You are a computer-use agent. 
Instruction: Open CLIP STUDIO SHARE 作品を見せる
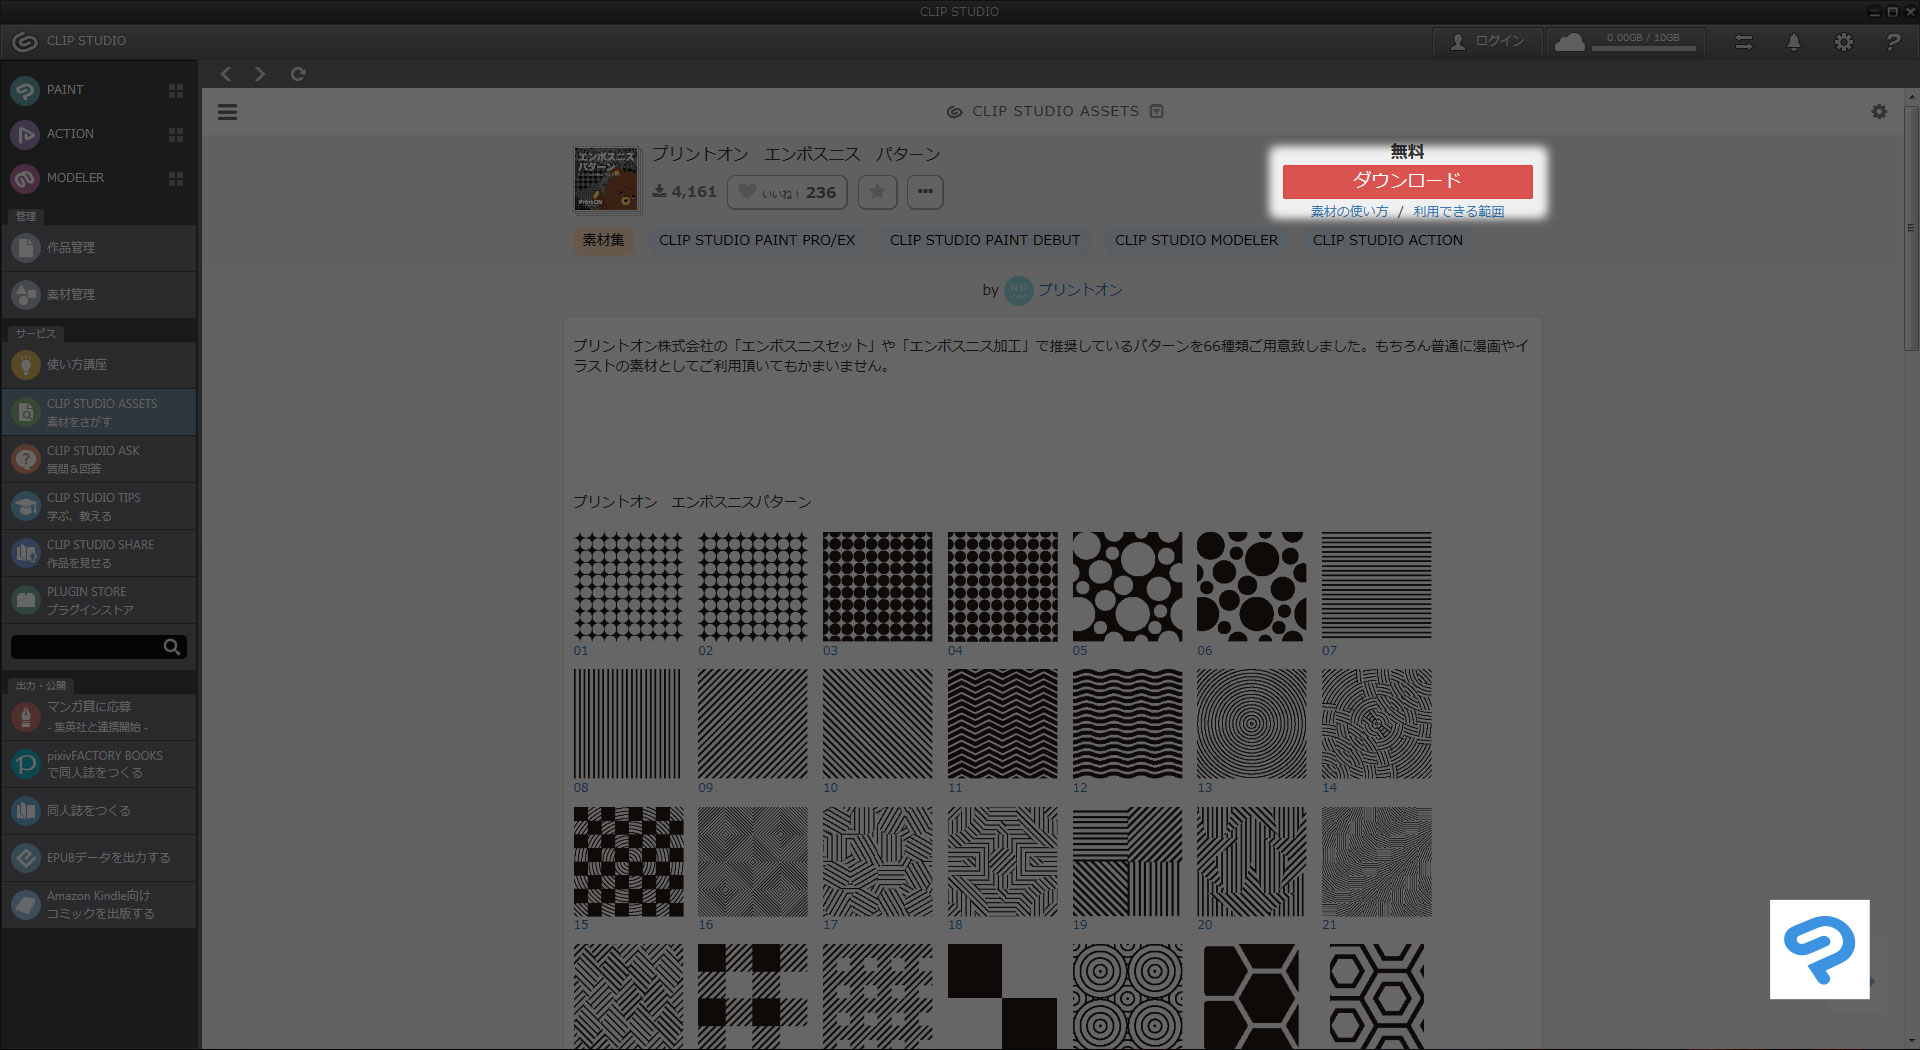coord(99,553)
